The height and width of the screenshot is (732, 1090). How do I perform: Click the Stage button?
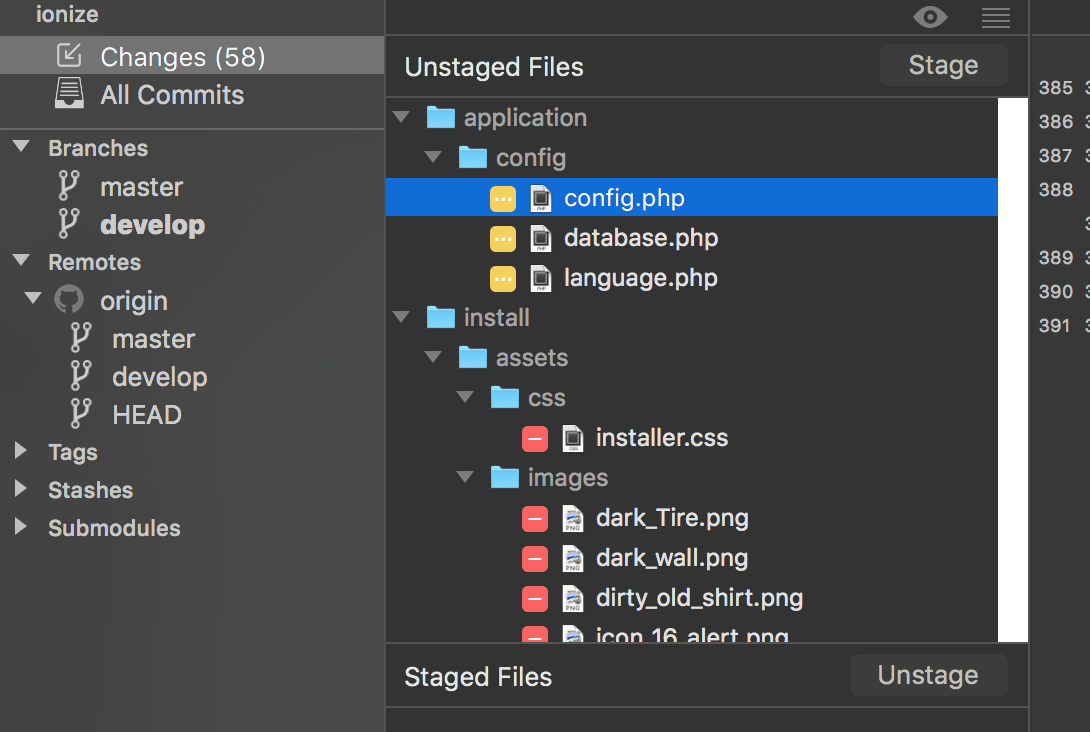pos(943,65)
